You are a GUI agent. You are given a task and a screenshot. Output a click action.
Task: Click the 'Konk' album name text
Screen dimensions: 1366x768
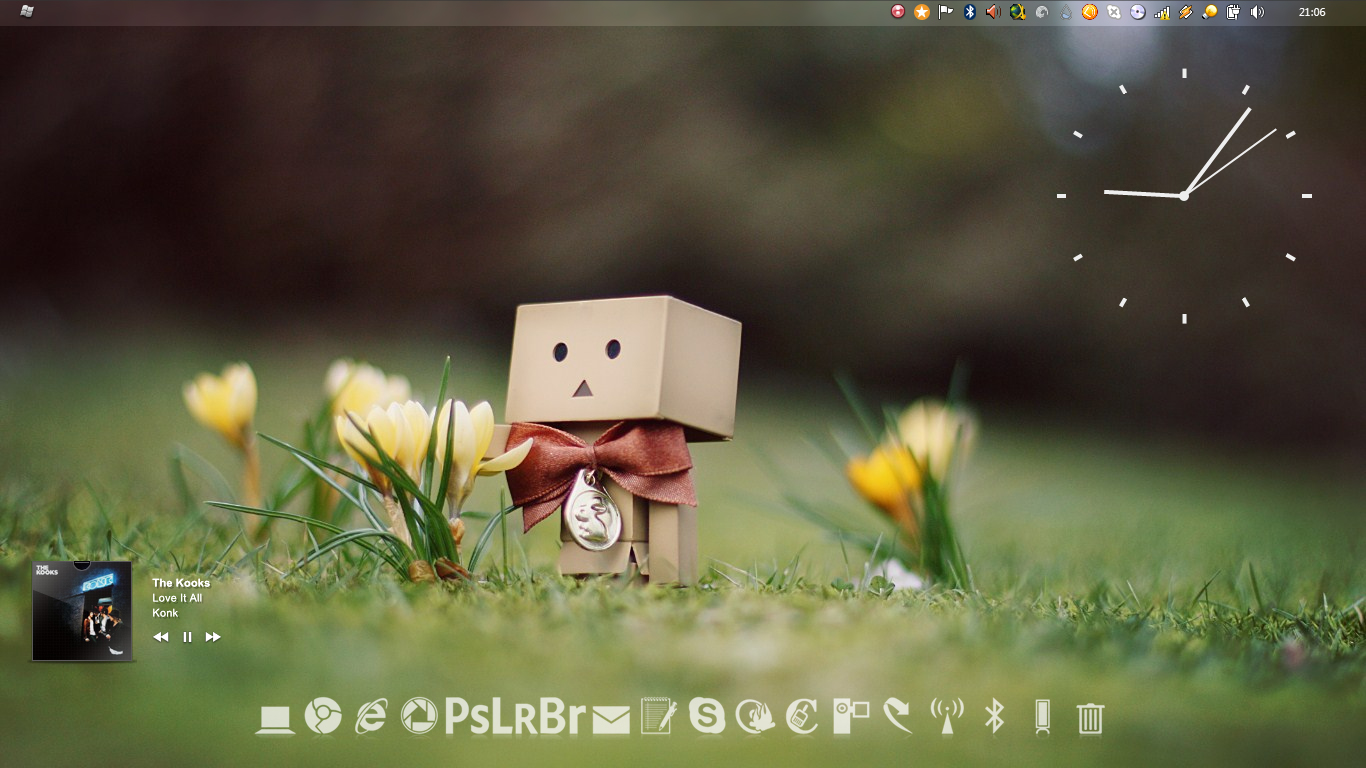click(x=165, y=613)
